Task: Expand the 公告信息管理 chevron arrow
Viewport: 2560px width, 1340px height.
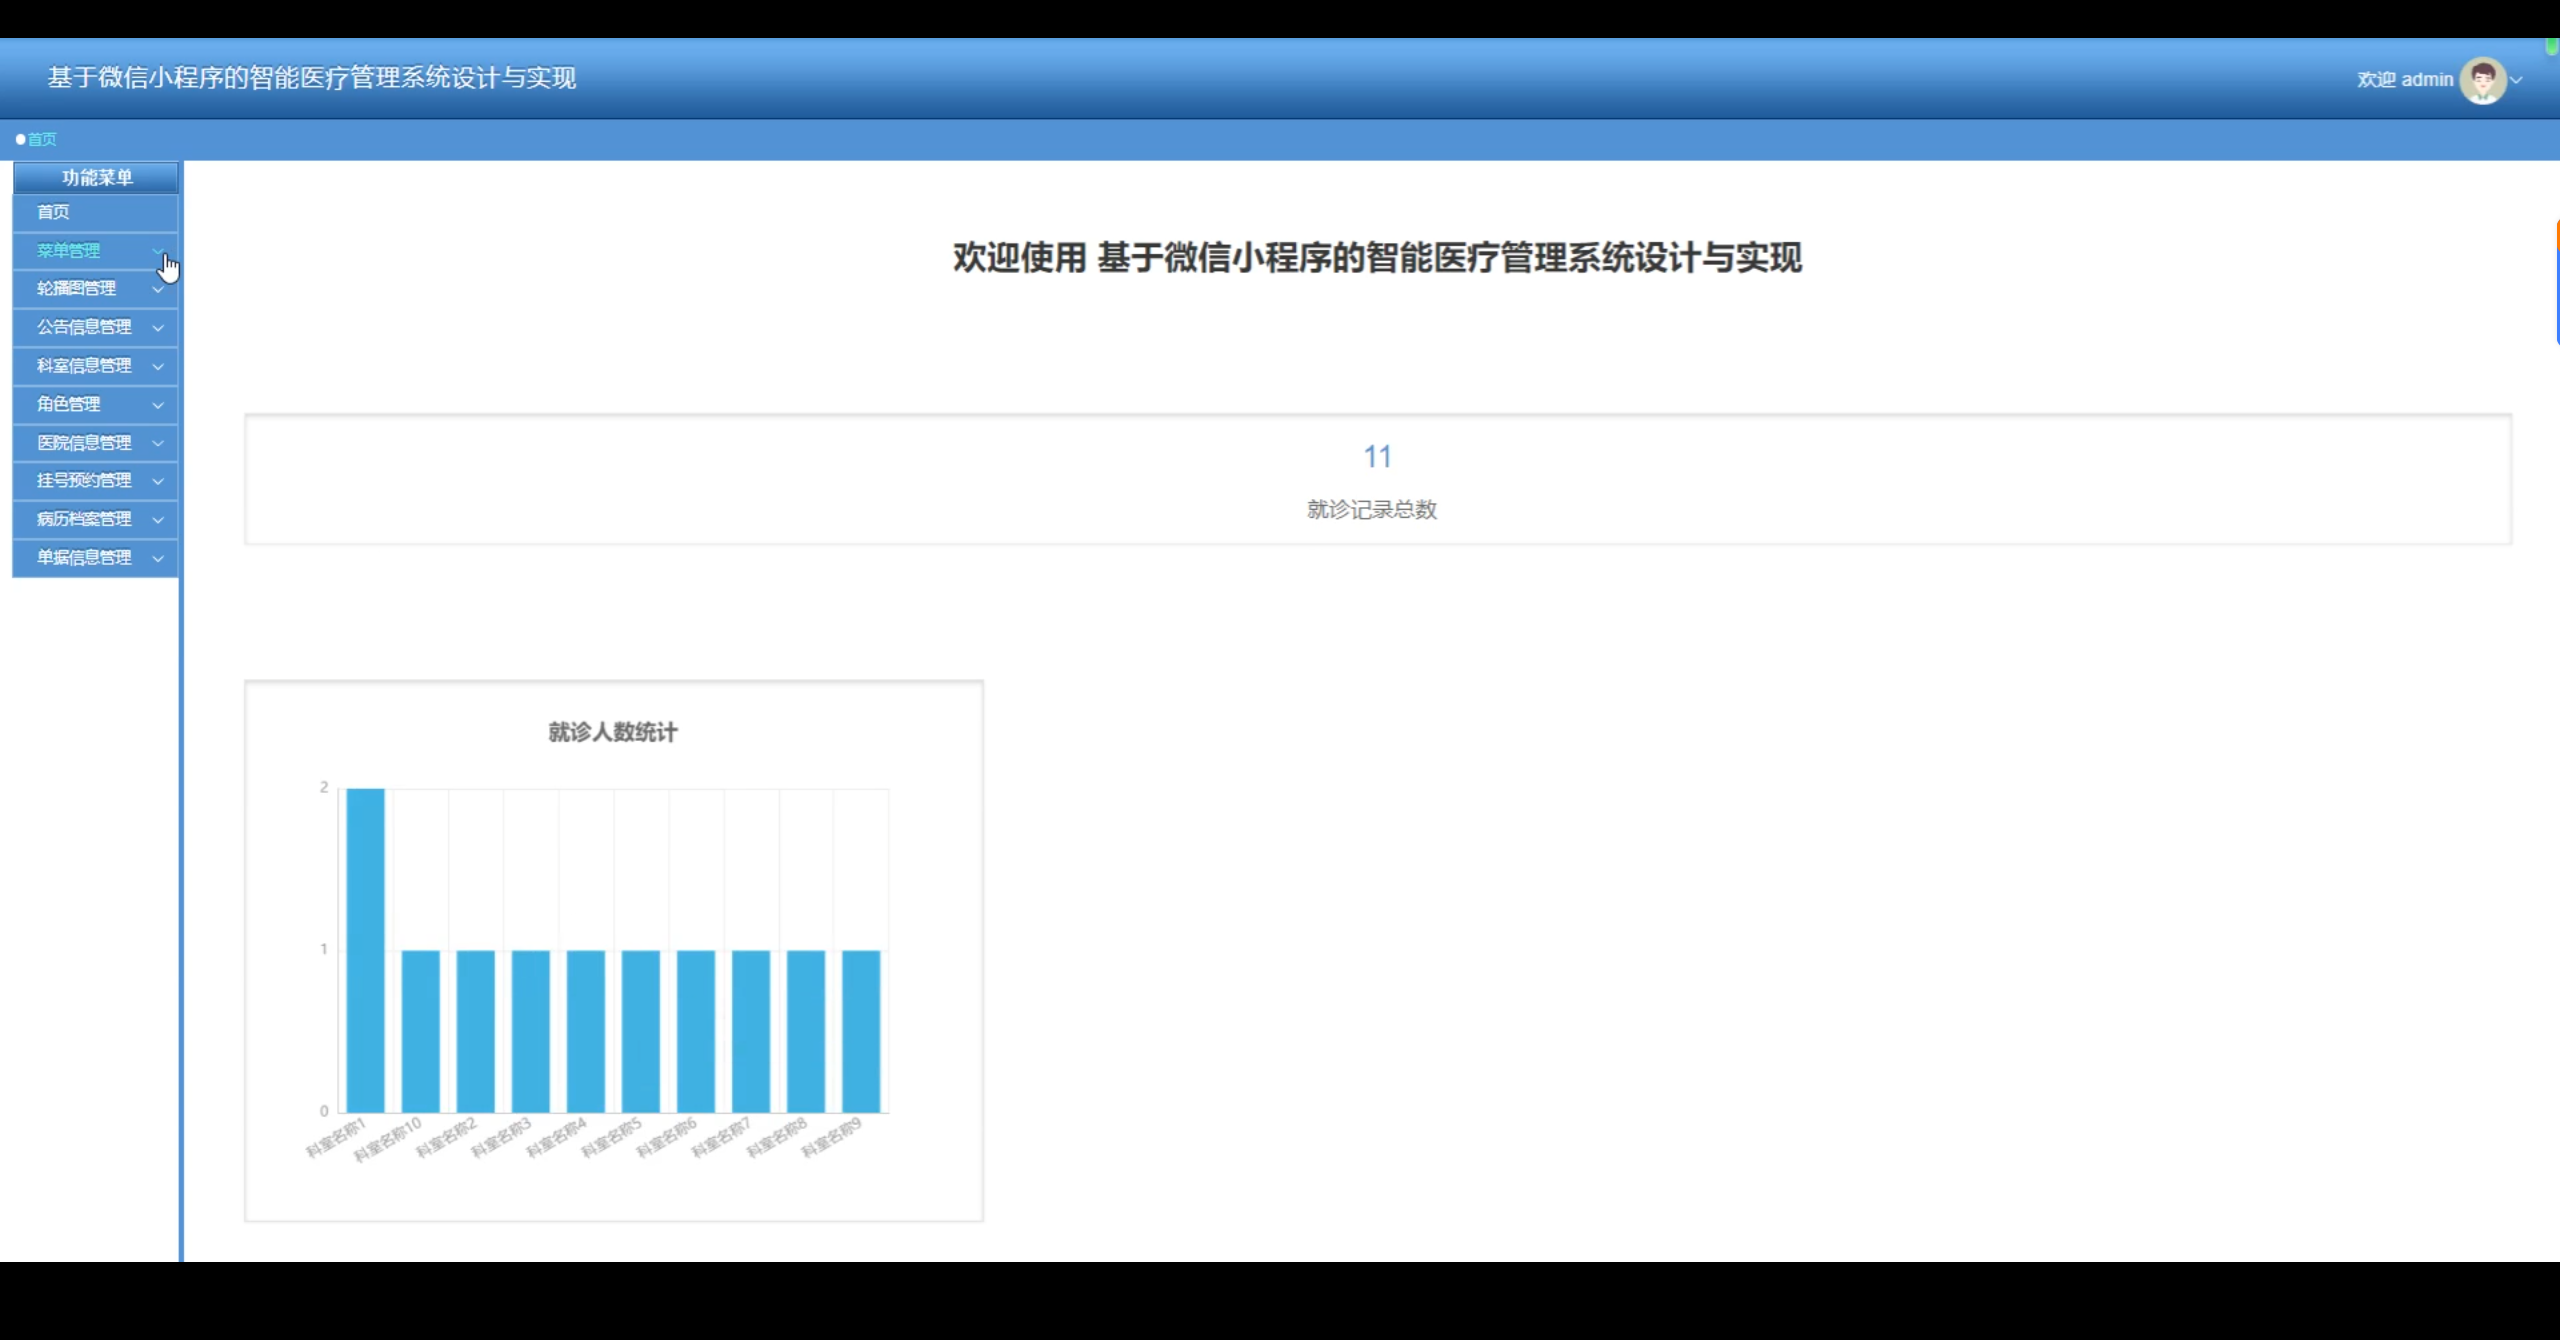Action: tap(157, 328)
